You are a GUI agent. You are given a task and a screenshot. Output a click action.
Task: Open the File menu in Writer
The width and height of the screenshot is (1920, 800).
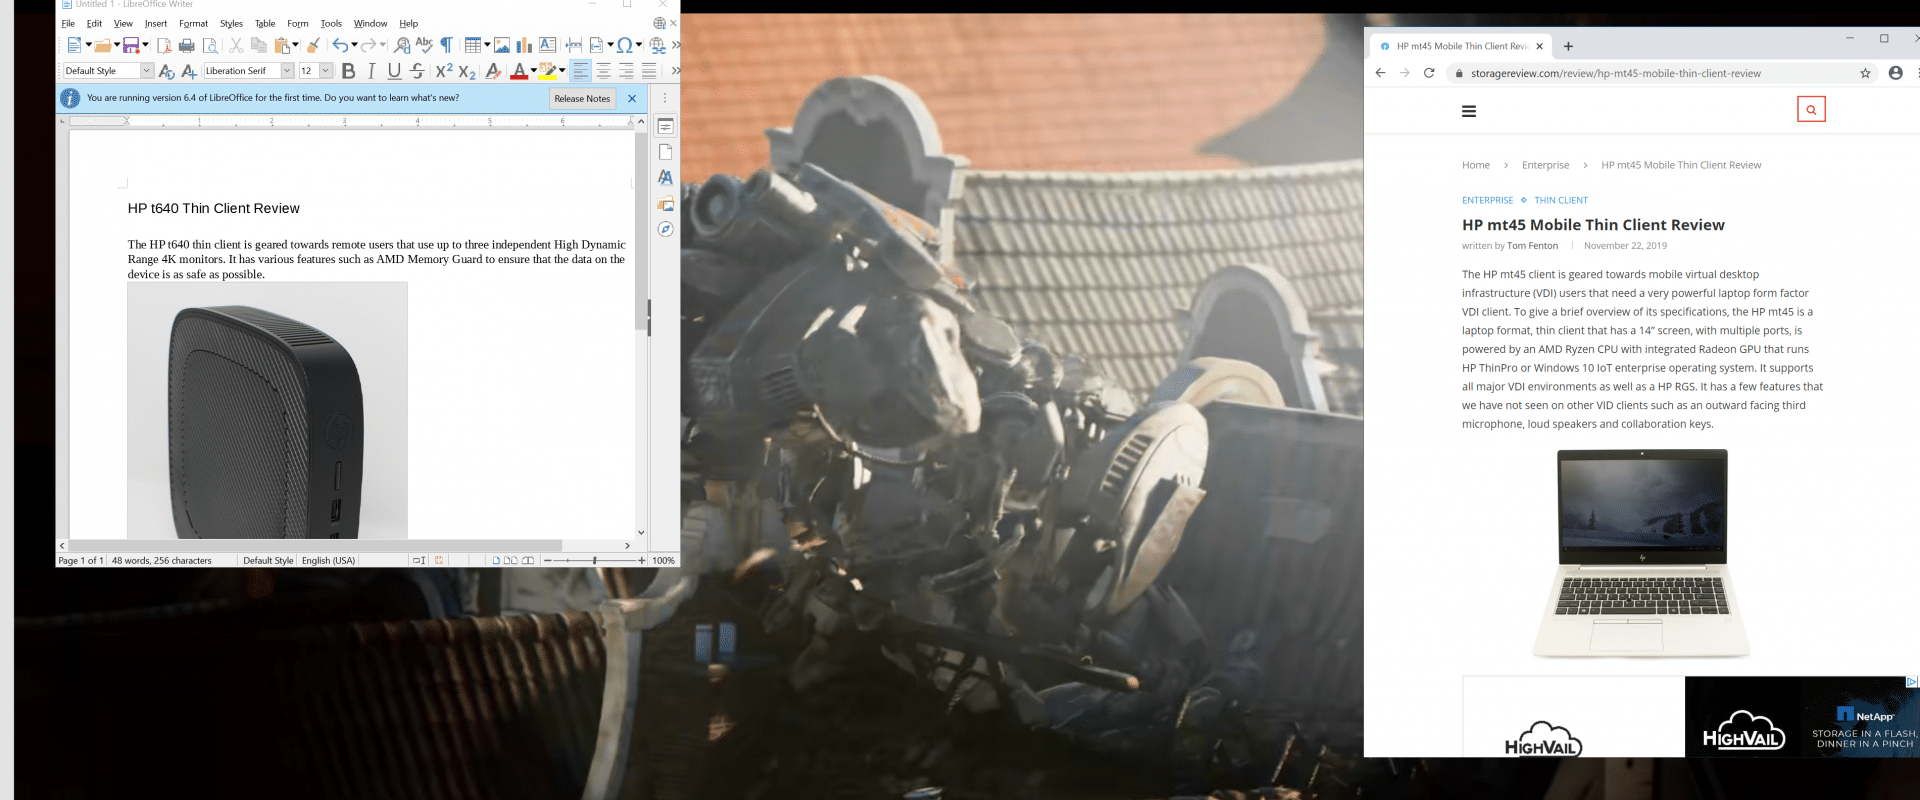pyautogui.click(x=68, y=24)
